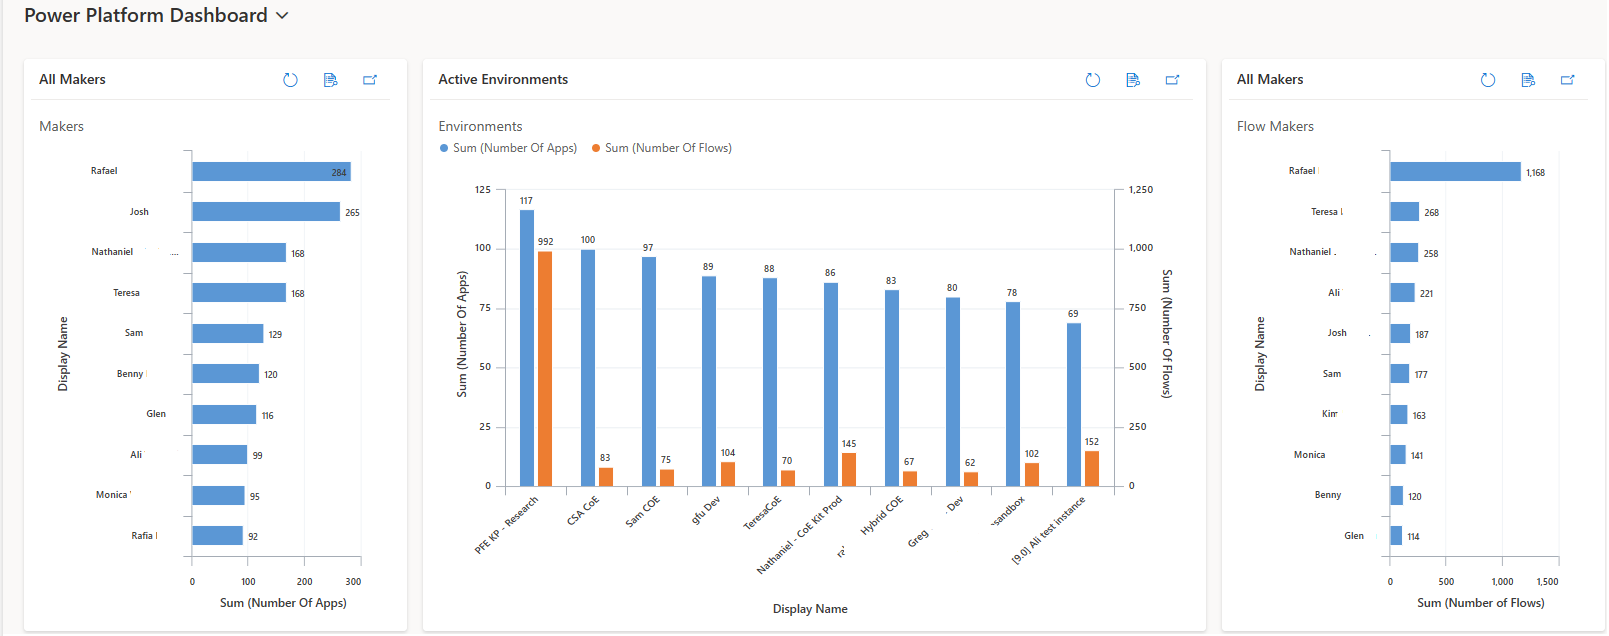Refresh the left All Makers apps chart
The image size is (1609, 636).
click(x=290, y=80)
